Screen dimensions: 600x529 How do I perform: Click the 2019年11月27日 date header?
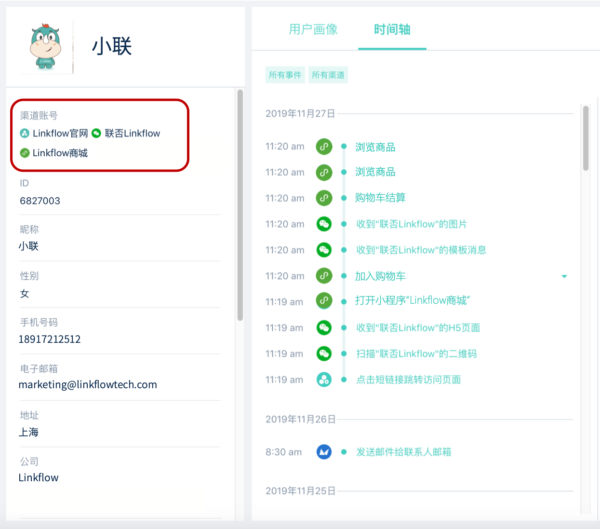(x=300, y=114)
